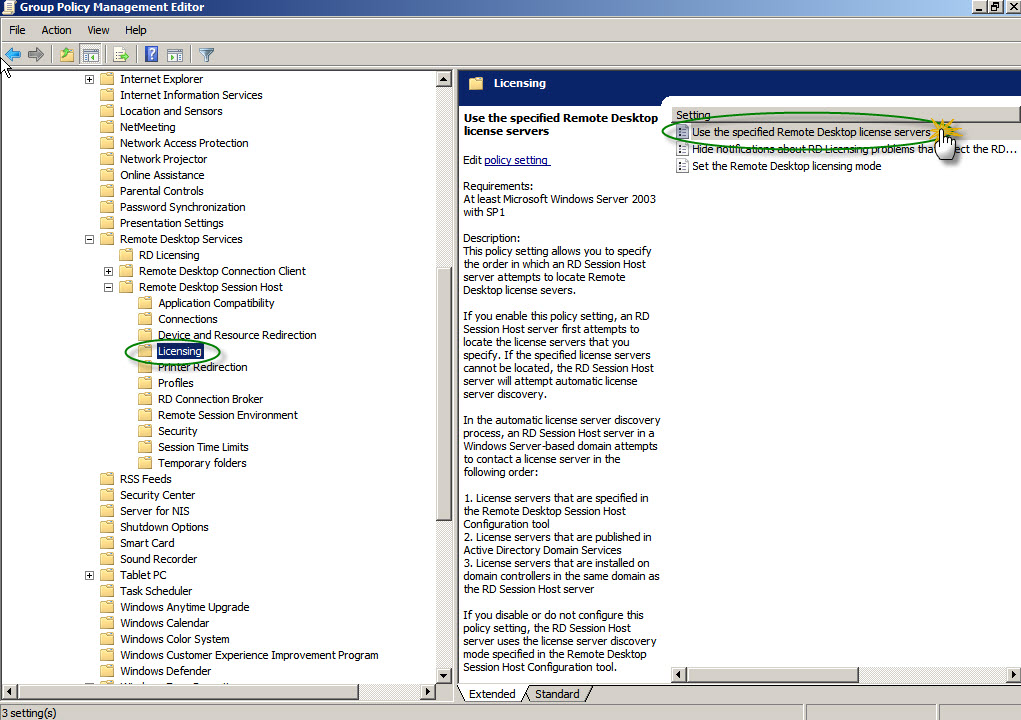
Task: Click the tree pane horizontal scroll left arrow
Action: point(9,691)
